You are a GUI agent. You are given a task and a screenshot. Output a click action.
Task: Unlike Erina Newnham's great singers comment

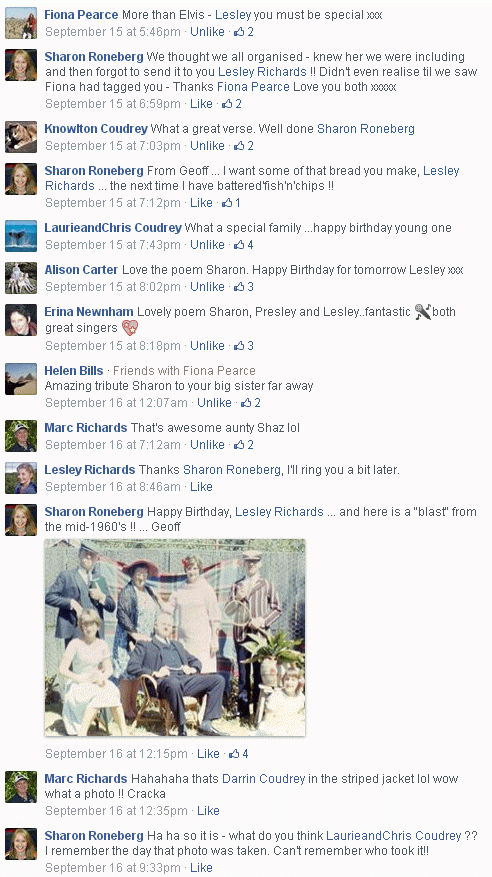(x=207, y=346)
